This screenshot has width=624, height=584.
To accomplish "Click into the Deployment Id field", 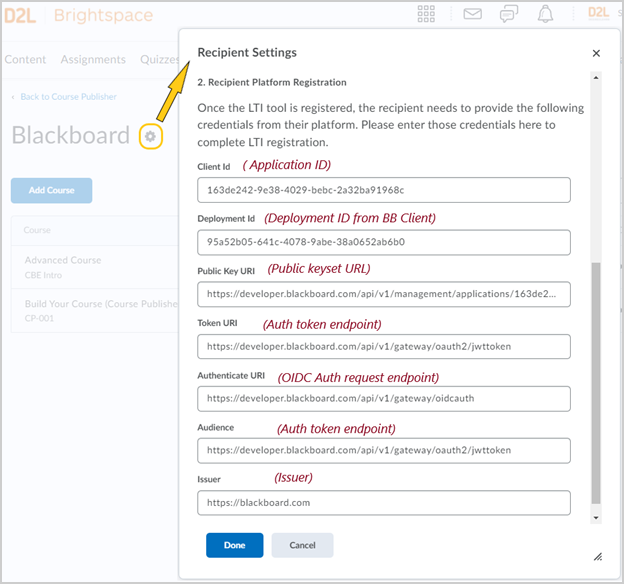I will point(384,242).
